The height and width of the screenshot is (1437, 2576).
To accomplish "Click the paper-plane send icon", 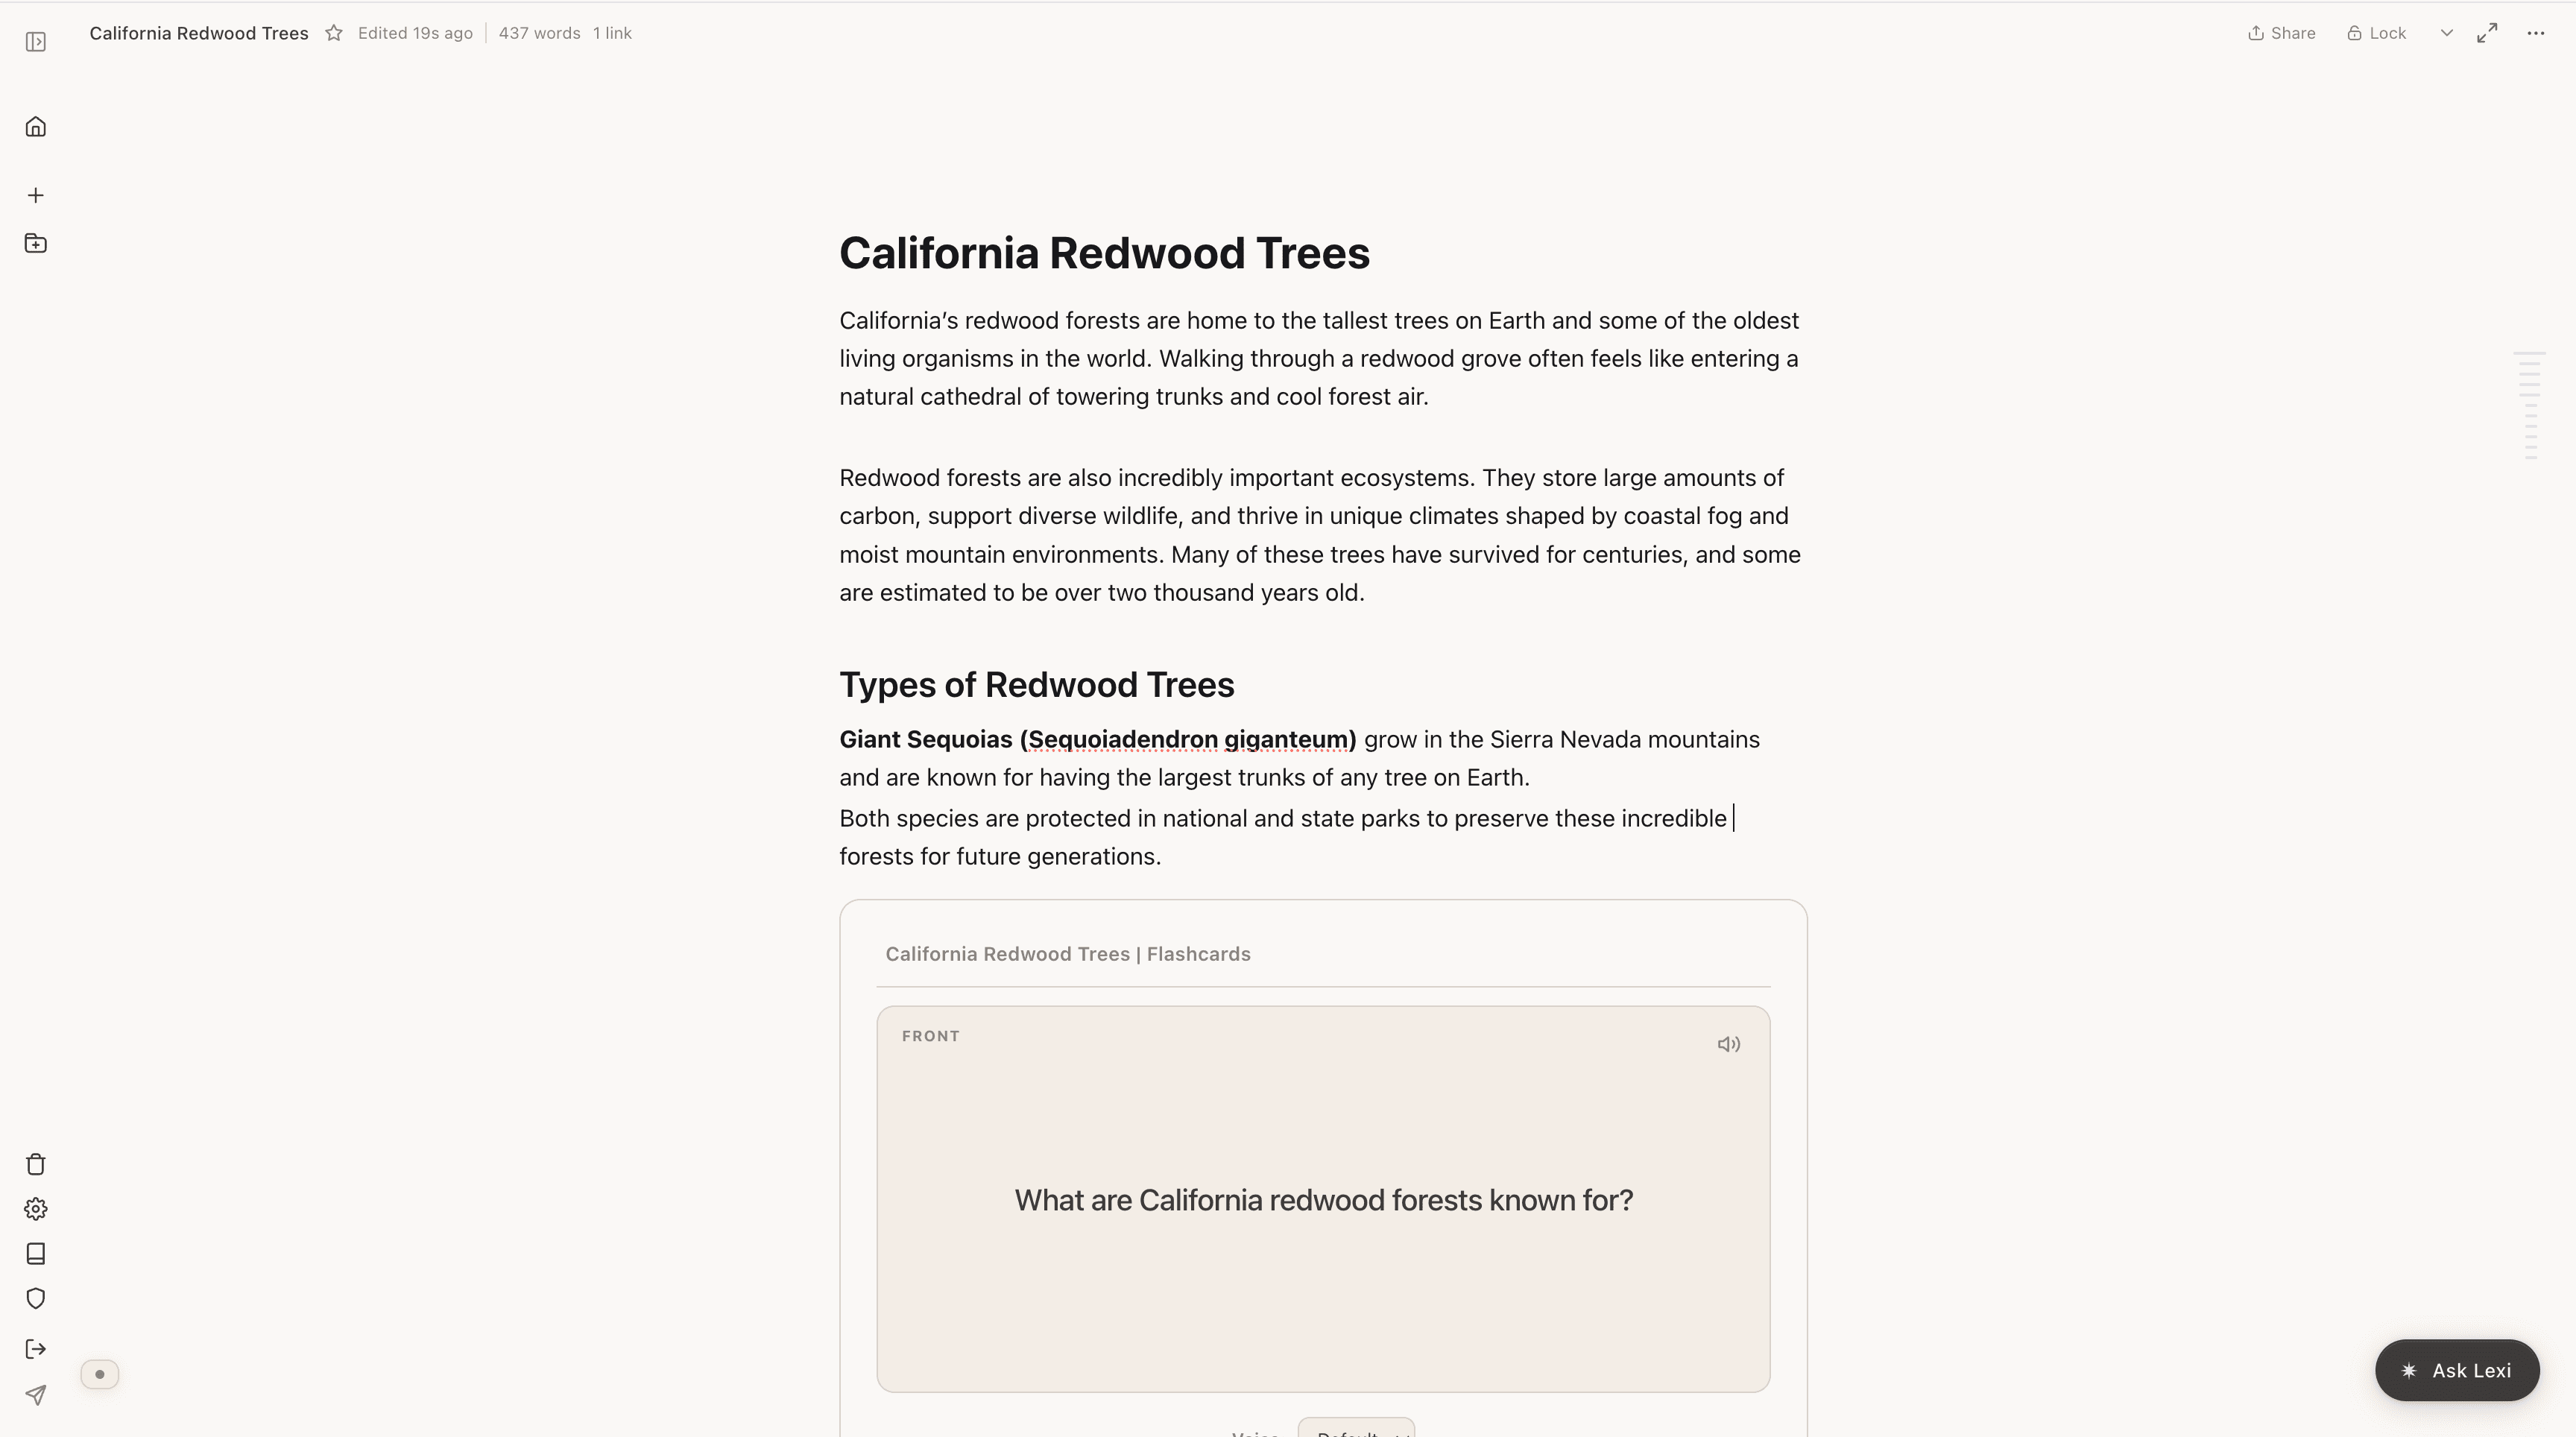I will [x=36, y=1395].
